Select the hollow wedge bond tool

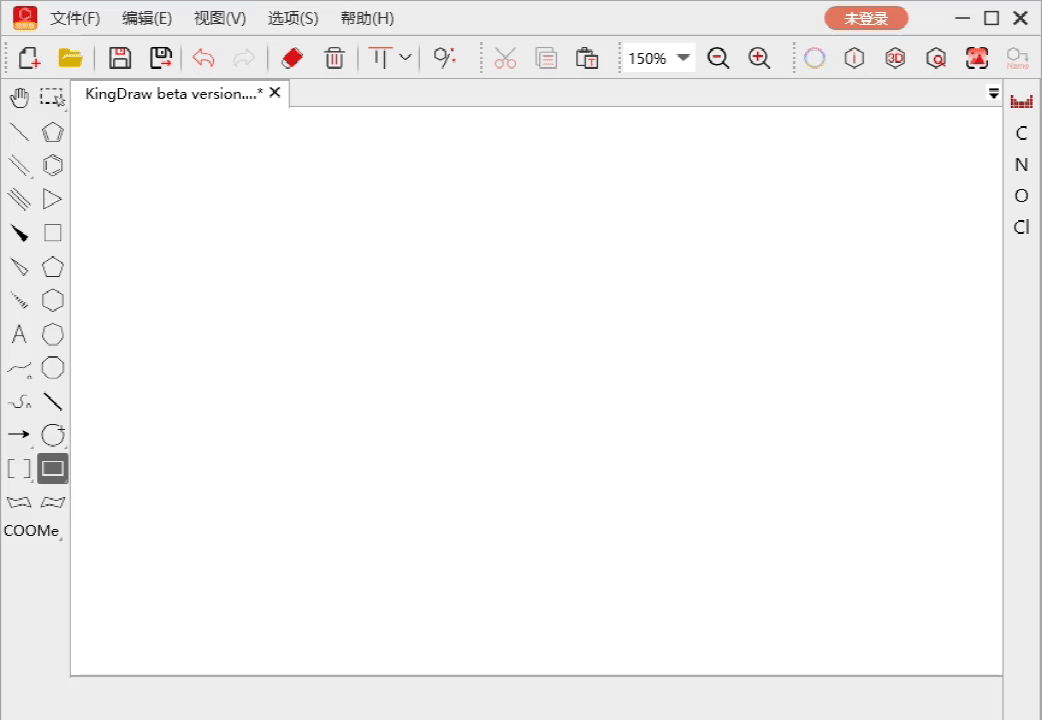19,267
